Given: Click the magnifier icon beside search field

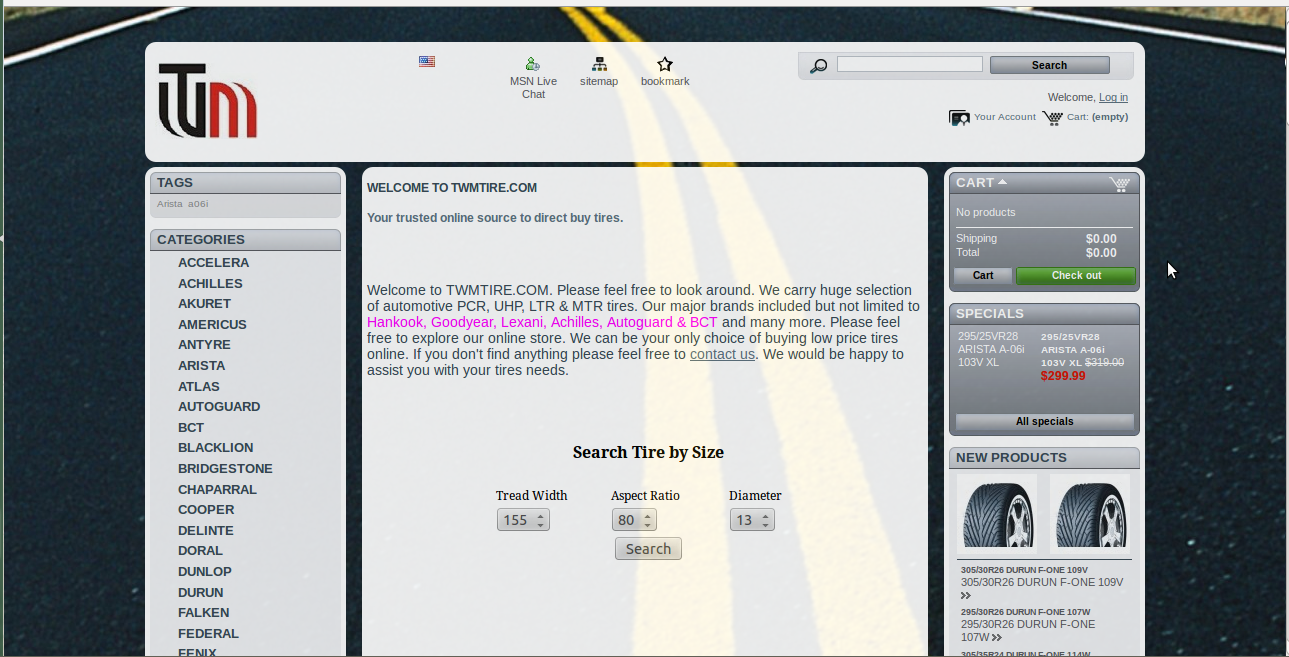Looking at the screenshot, I should [818, 66].
